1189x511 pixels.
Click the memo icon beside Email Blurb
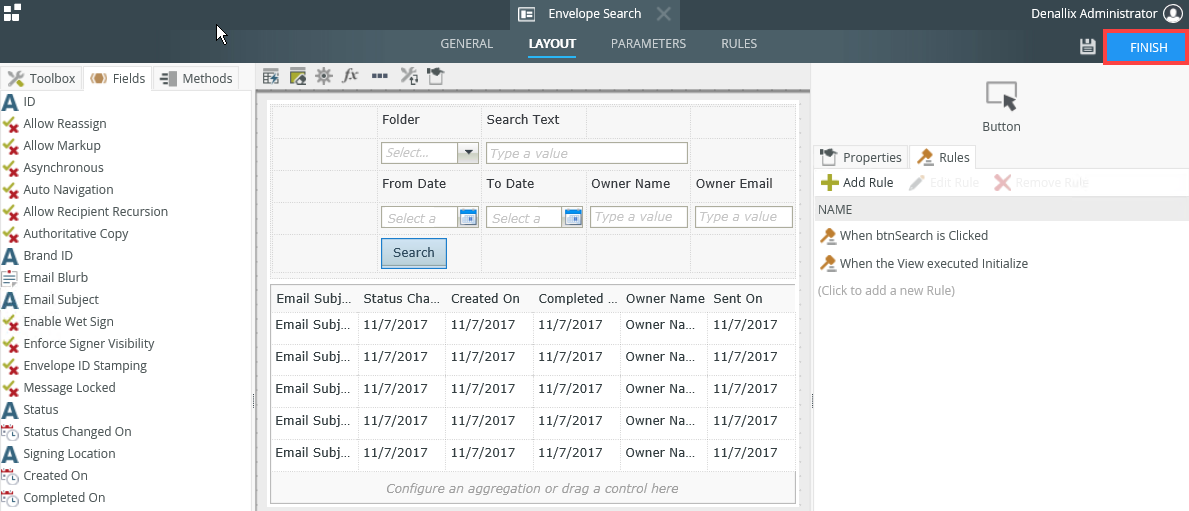(x=10, y=277)
